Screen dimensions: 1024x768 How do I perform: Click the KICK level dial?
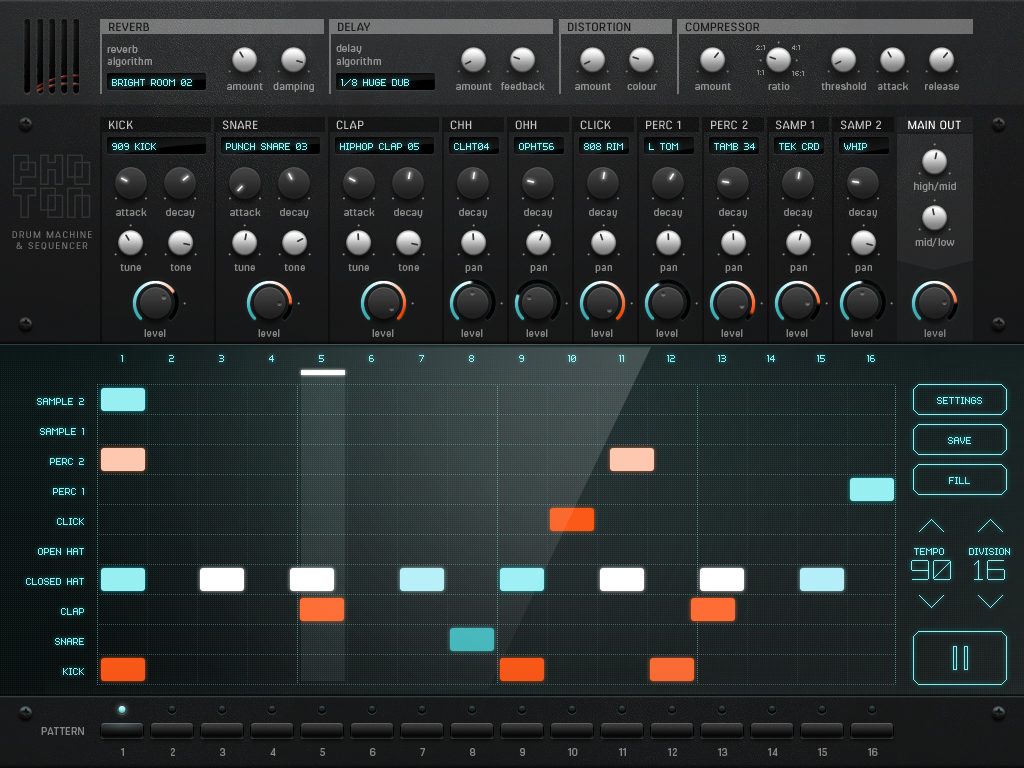tap(155, 303)
